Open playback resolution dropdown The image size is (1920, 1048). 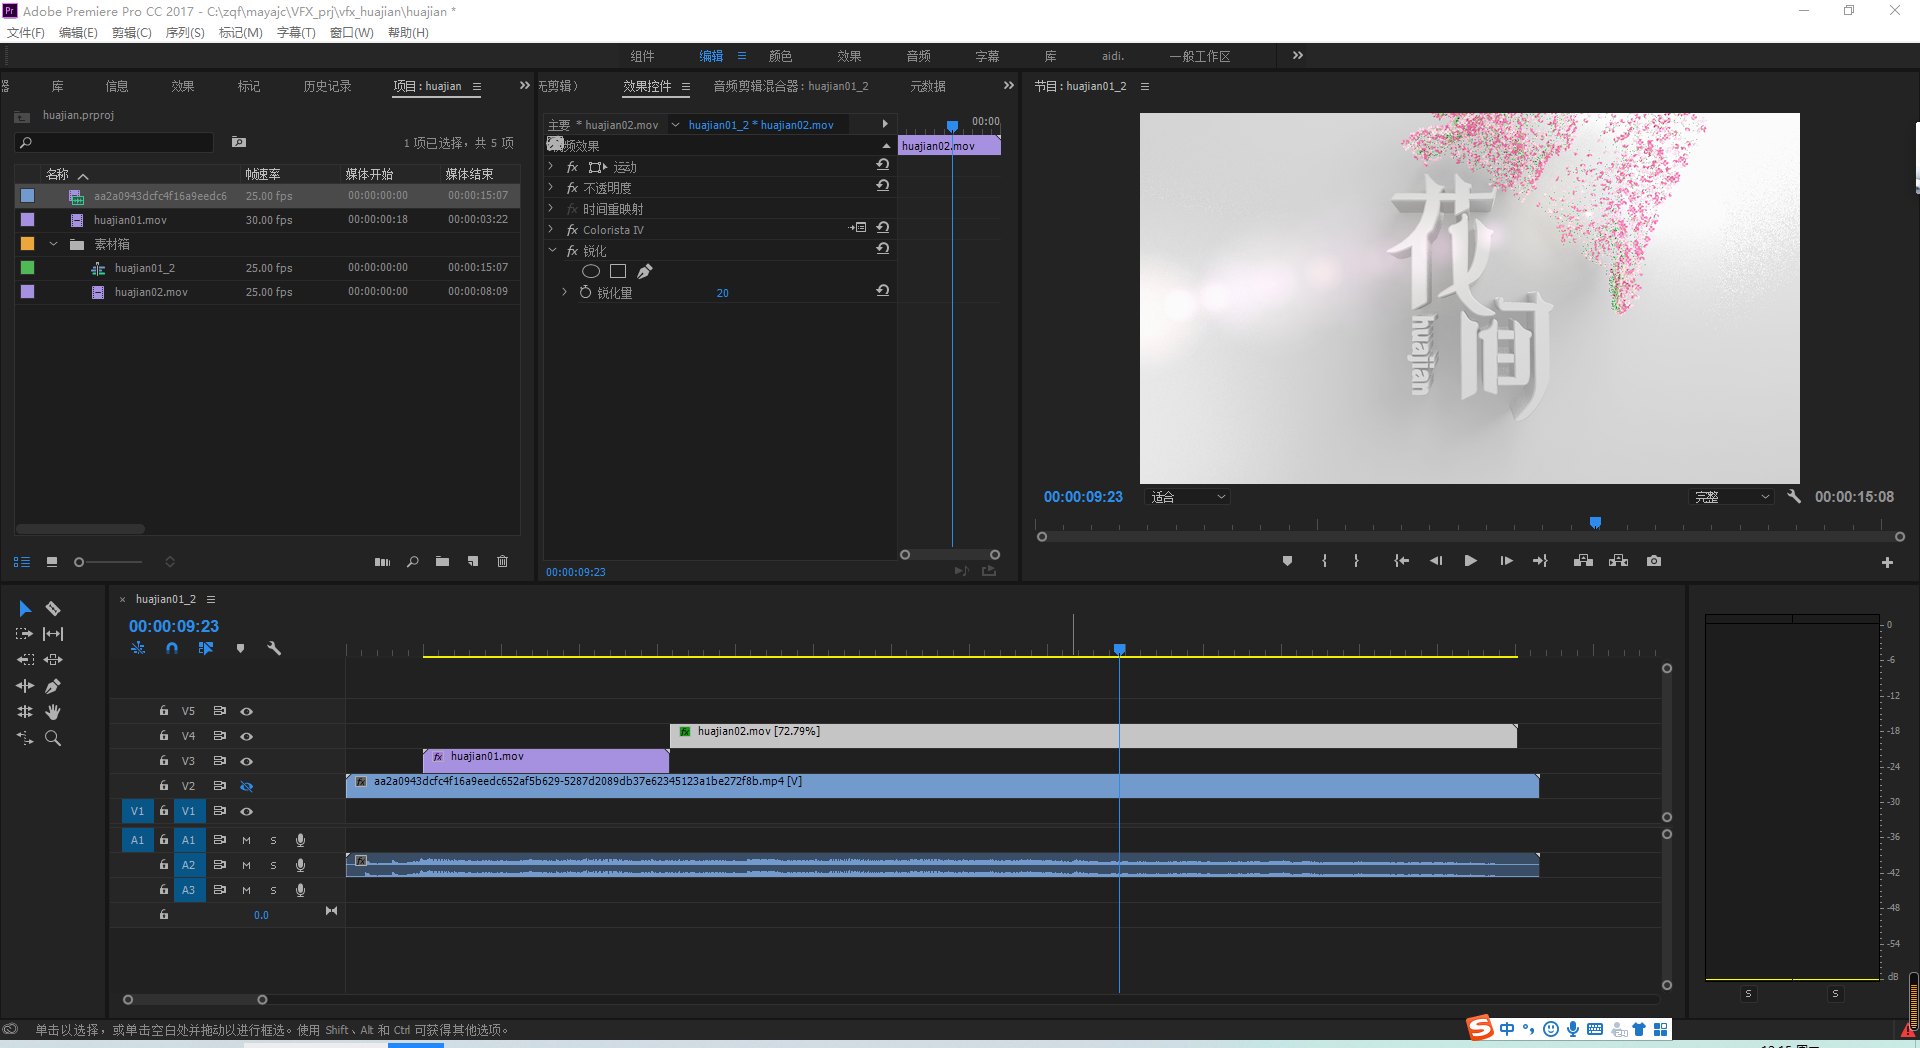tap(1731, 497)
